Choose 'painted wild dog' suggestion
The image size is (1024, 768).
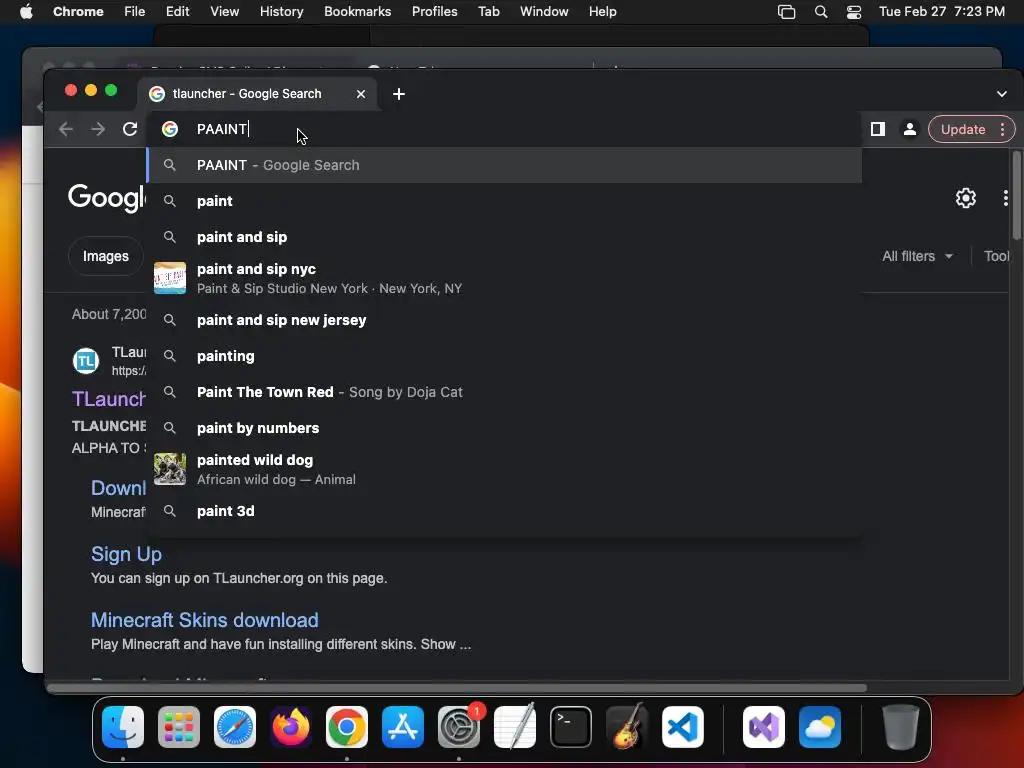click(x=504, y=469)
